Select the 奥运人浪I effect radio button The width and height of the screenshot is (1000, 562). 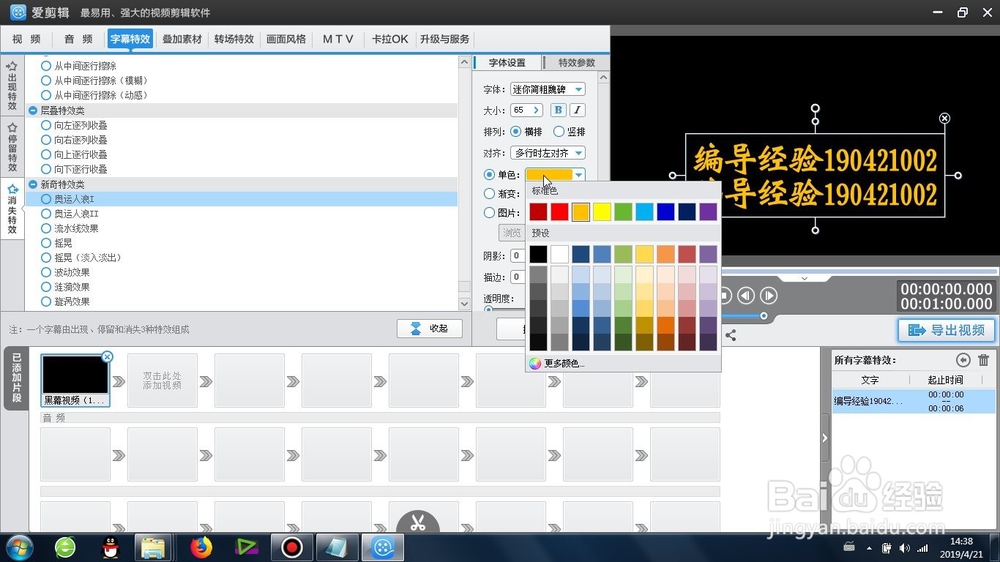(x=46, y=199)
